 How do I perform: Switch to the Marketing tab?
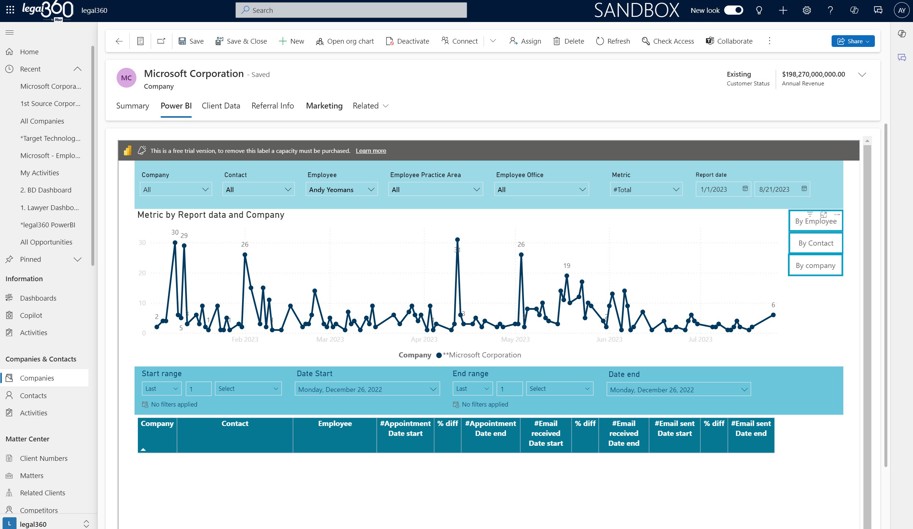point(324,106)
